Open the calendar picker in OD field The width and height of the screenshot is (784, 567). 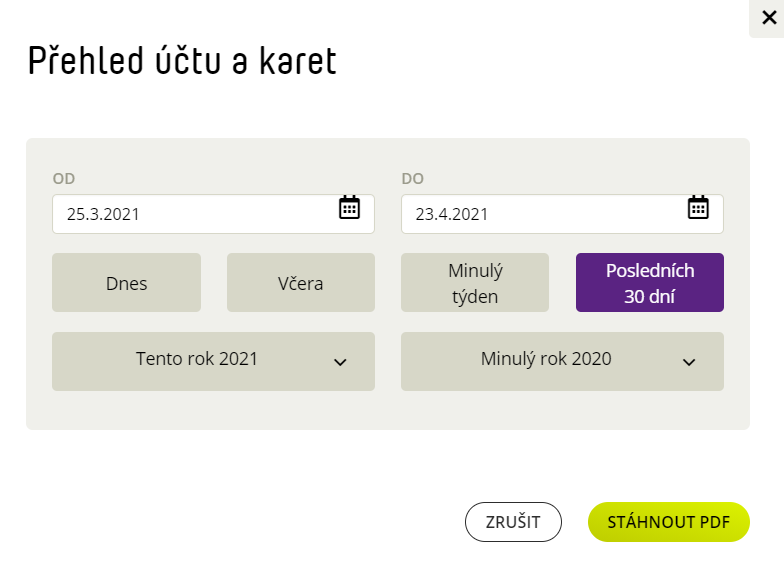click(x=349, y=208)
